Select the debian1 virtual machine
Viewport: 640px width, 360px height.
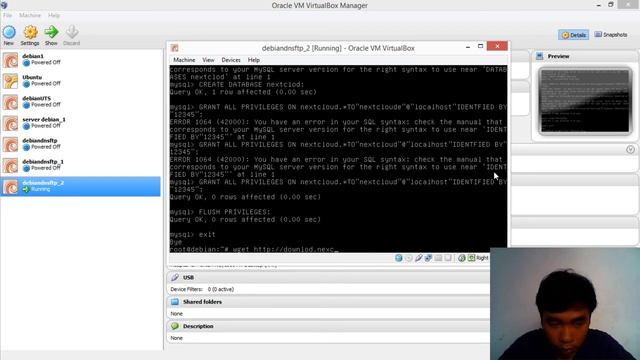click(x=81, y=60)
